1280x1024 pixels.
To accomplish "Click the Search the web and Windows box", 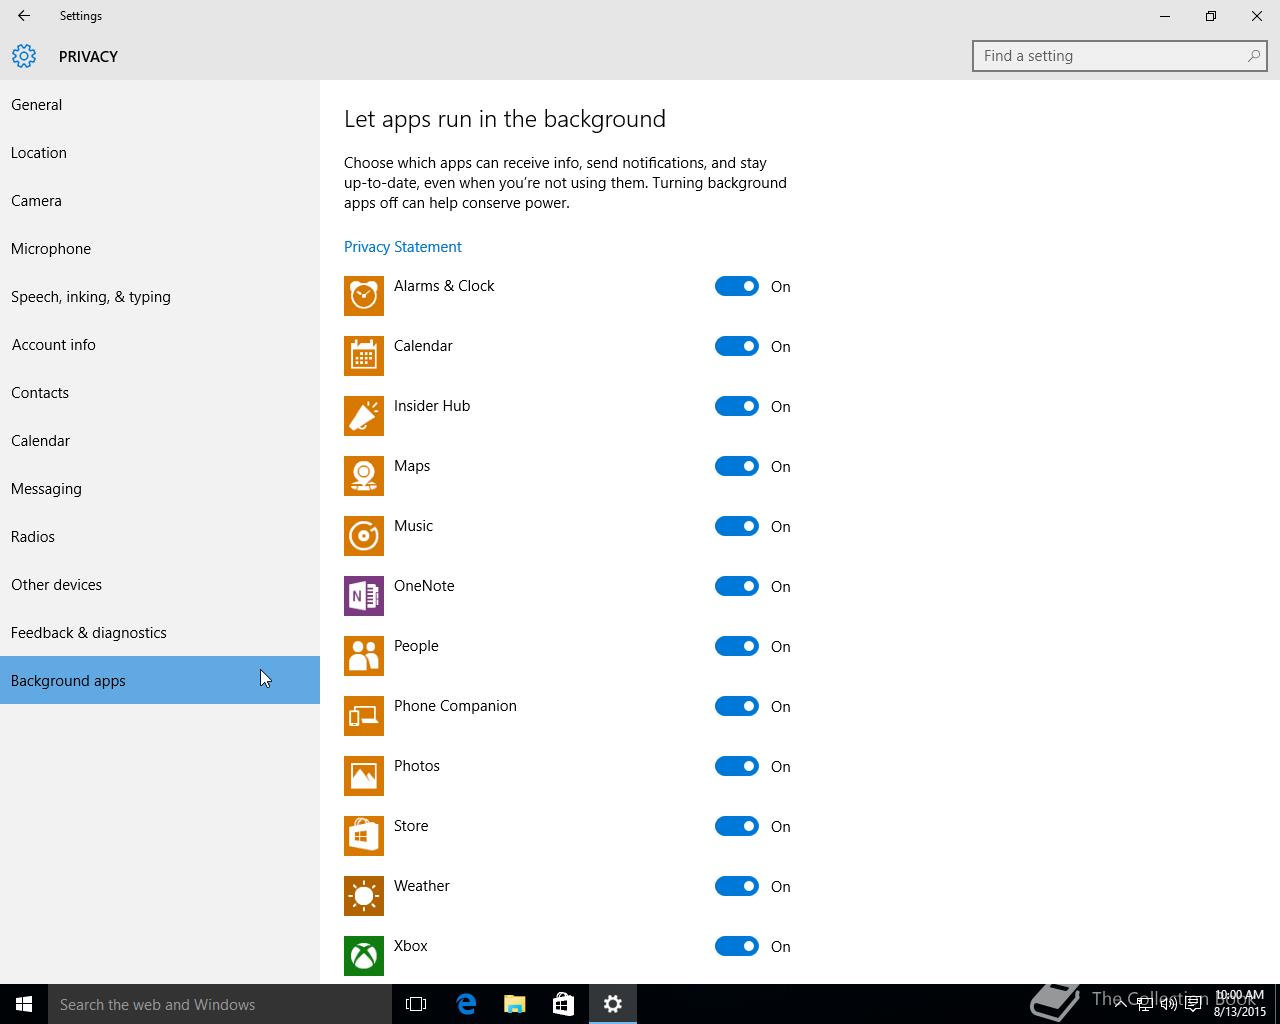I will (x=220, y=1004).
